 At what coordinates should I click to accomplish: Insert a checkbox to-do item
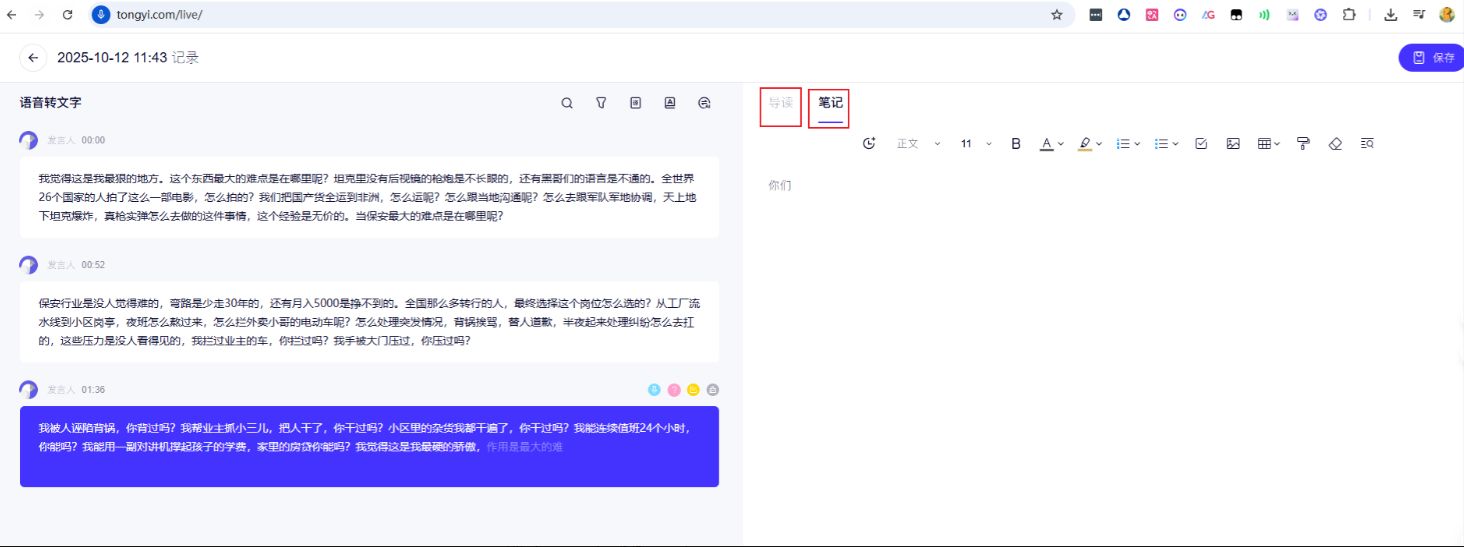1202,144
